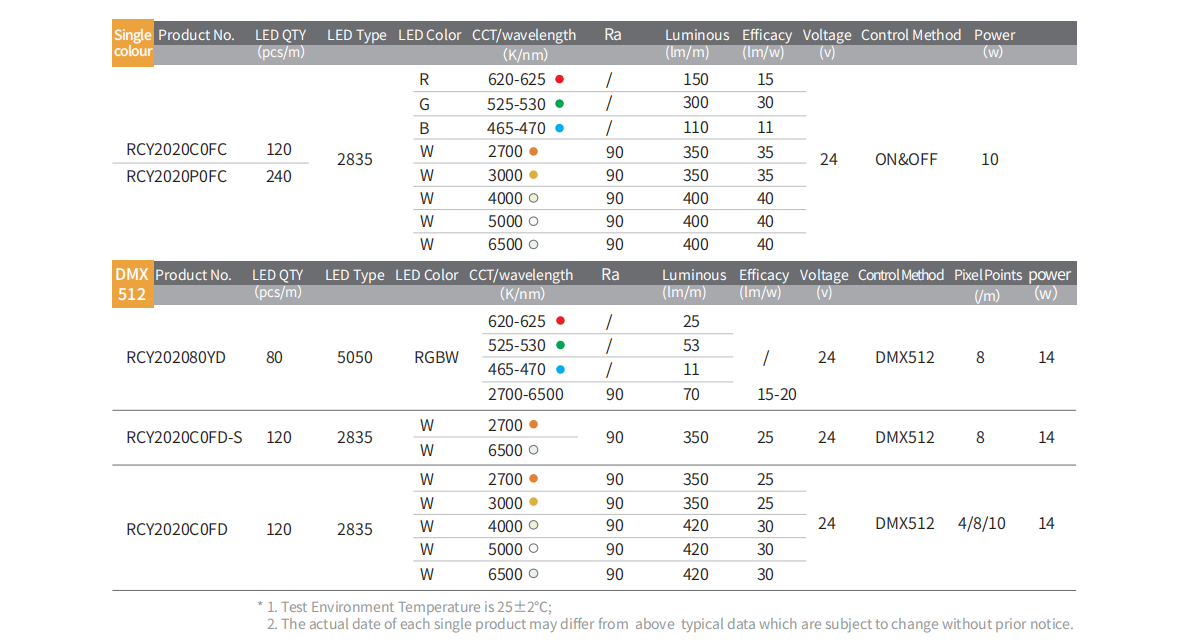
Task: Click green dot beside 525-530 in DMX 512 table
Action: [x=560, y=346]
